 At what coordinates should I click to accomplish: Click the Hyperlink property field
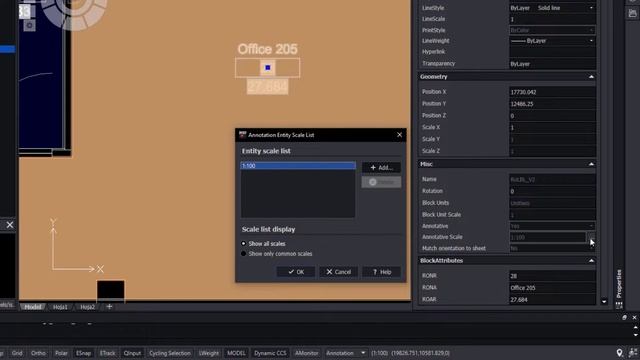pos(552,52)
